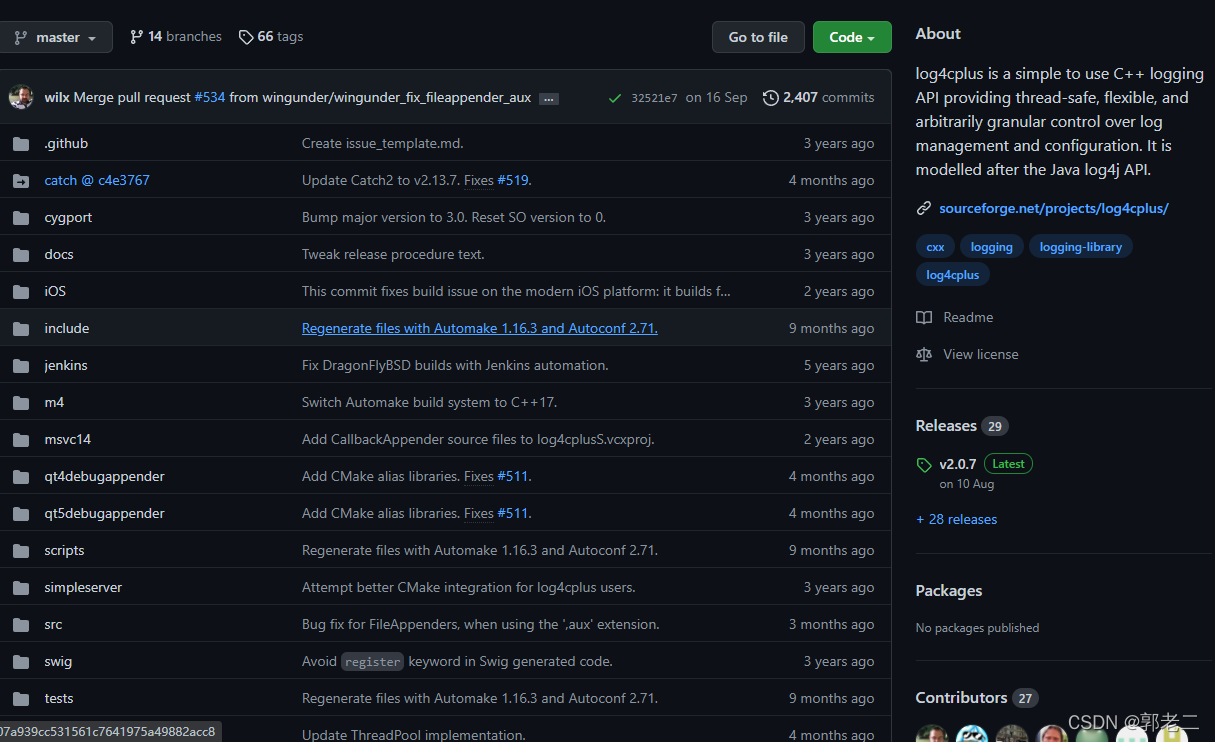
Task: Click the link chain icon beside sourceforge URL
Action: [924, 209]
